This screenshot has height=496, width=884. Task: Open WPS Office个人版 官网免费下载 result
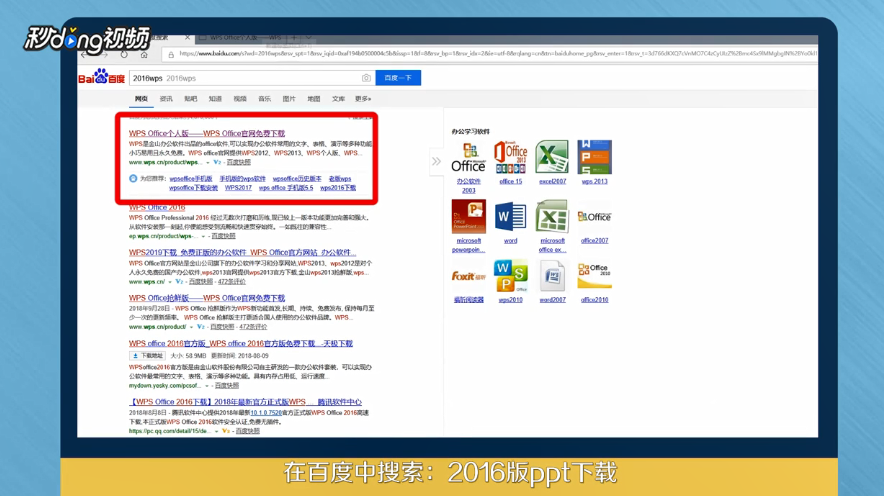point(207,134)
